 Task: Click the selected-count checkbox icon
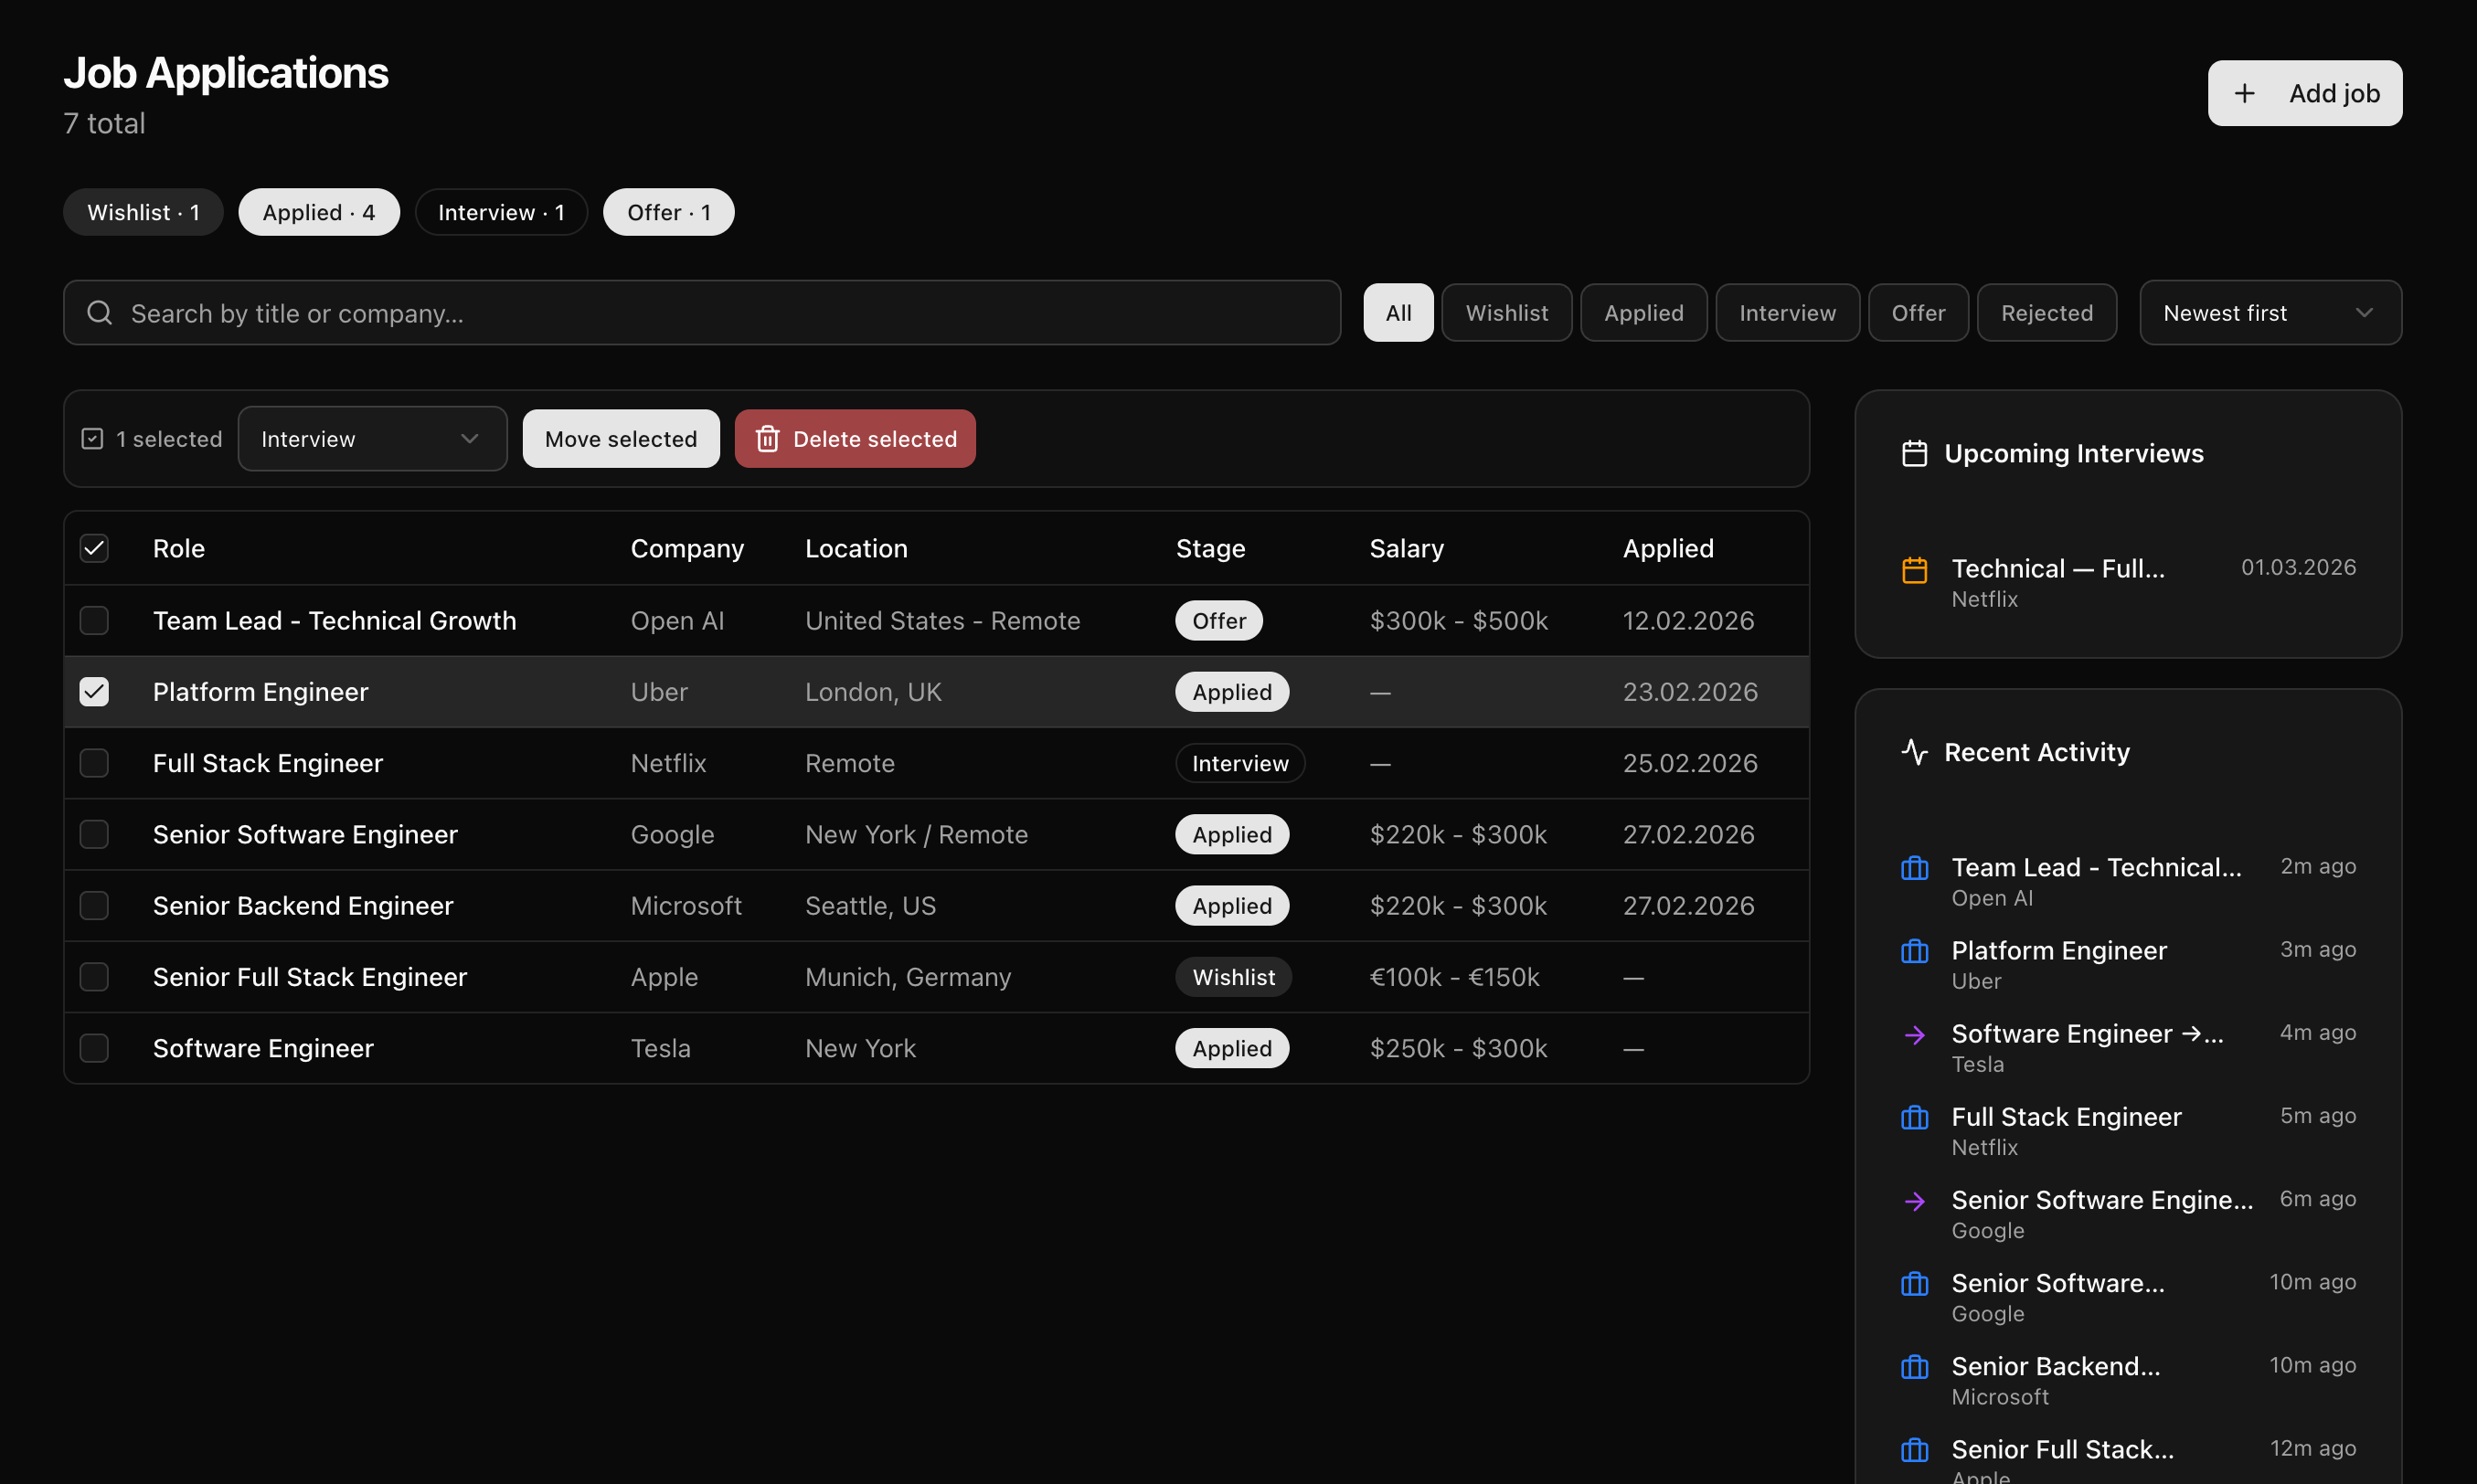92,439
